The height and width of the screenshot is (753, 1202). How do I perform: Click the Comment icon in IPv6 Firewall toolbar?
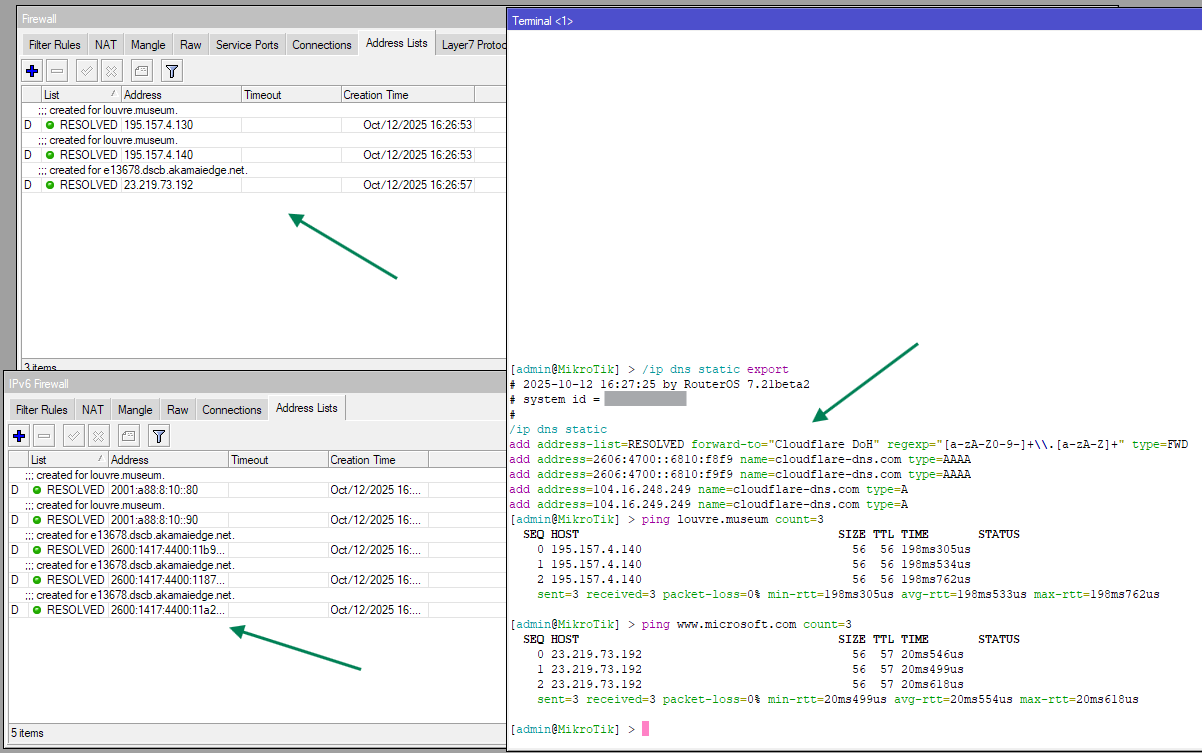(128, 435)
